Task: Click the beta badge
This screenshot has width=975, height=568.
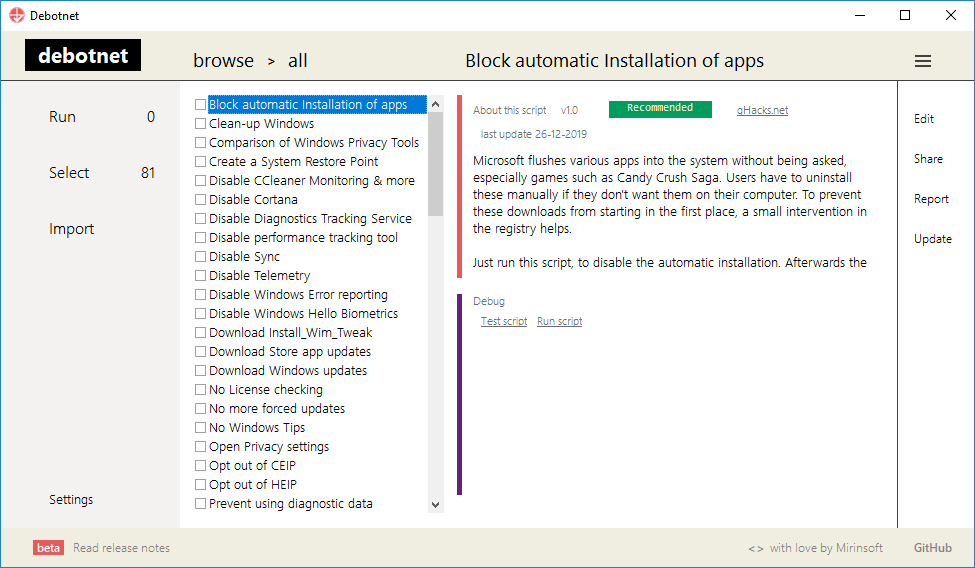Action: tap(49, 547)
